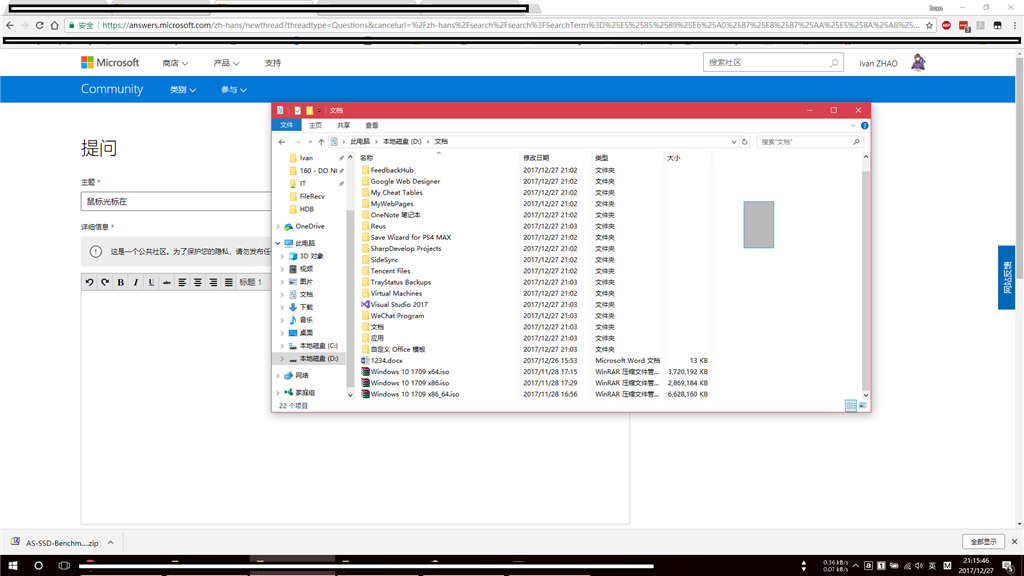
Task: Click the 网站反馈 side button
Action: pos(1006,278)
